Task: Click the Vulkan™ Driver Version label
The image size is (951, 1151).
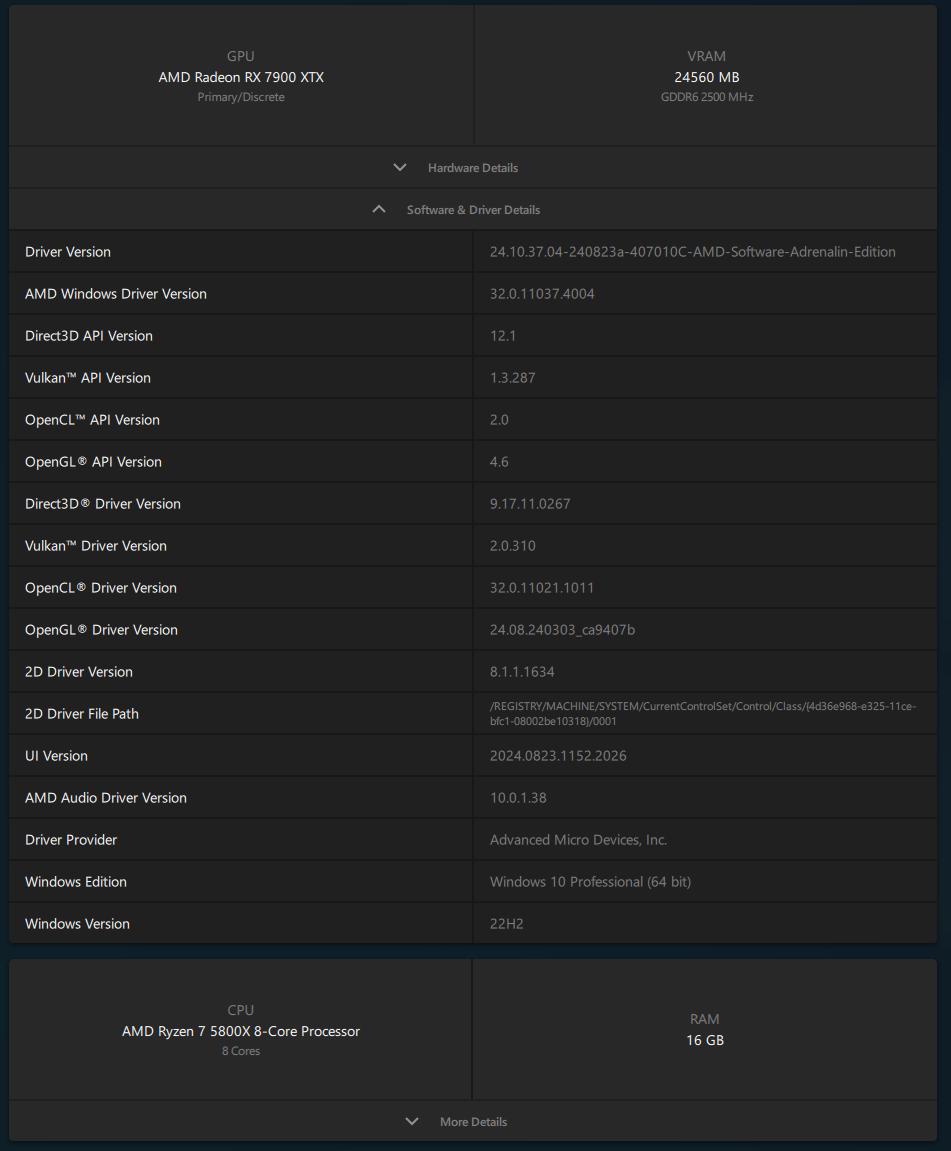Action: (95, 545)
